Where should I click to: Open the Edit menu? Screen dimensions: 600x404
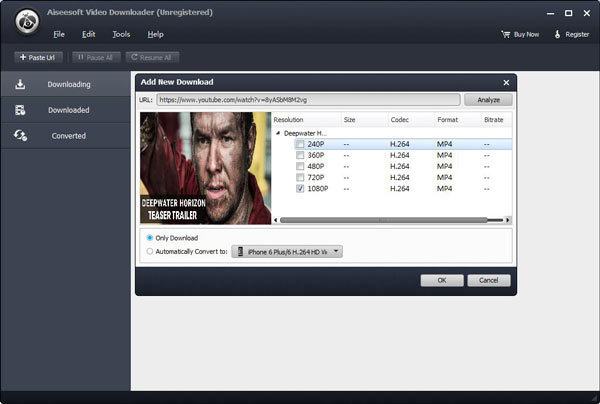tap(88, 34)
